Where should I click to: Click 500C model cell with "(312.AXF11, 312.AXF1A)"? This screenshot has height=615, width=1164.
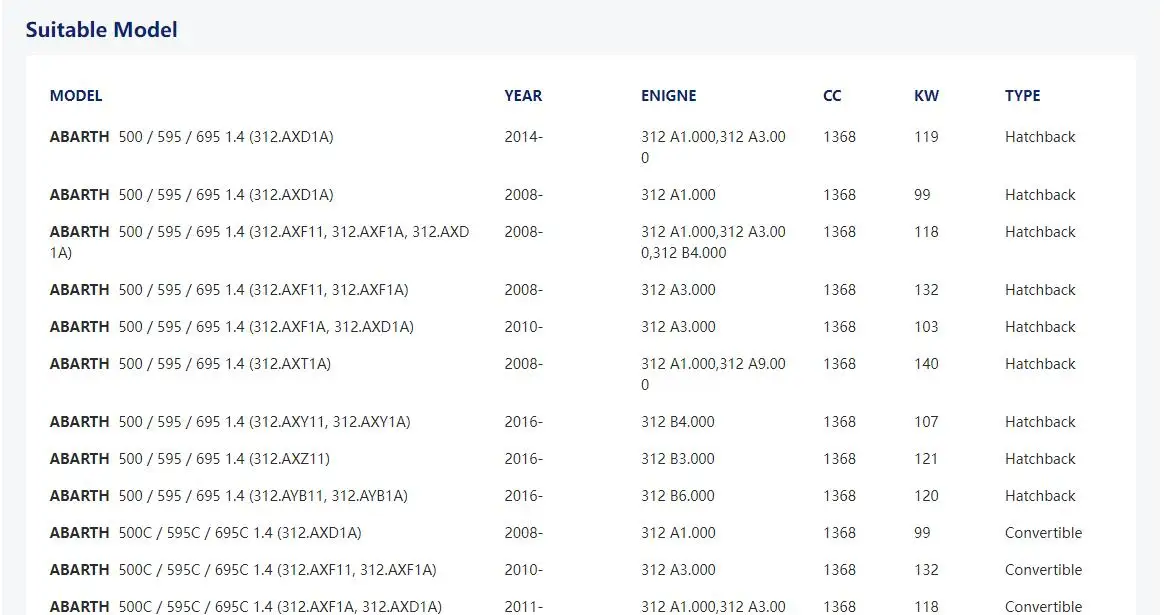243,570
